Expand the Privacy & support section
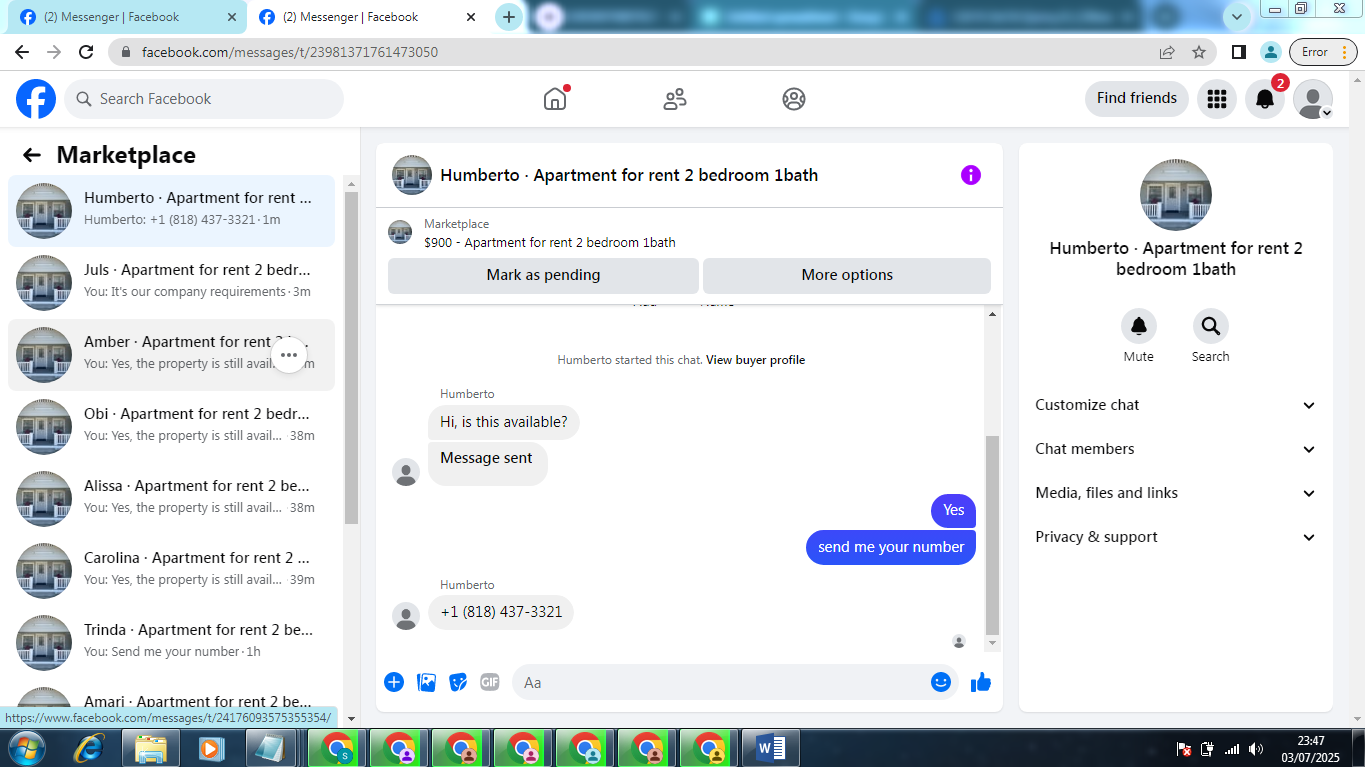Screen dimensions: 1365x767 coord(1176,537)
